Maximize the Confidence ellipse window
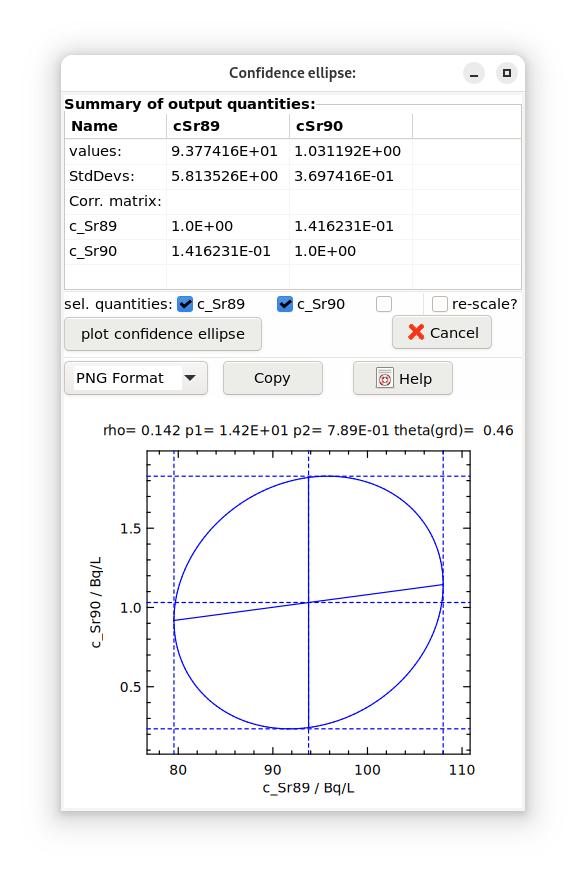586x878 pixels. [507, 73]
